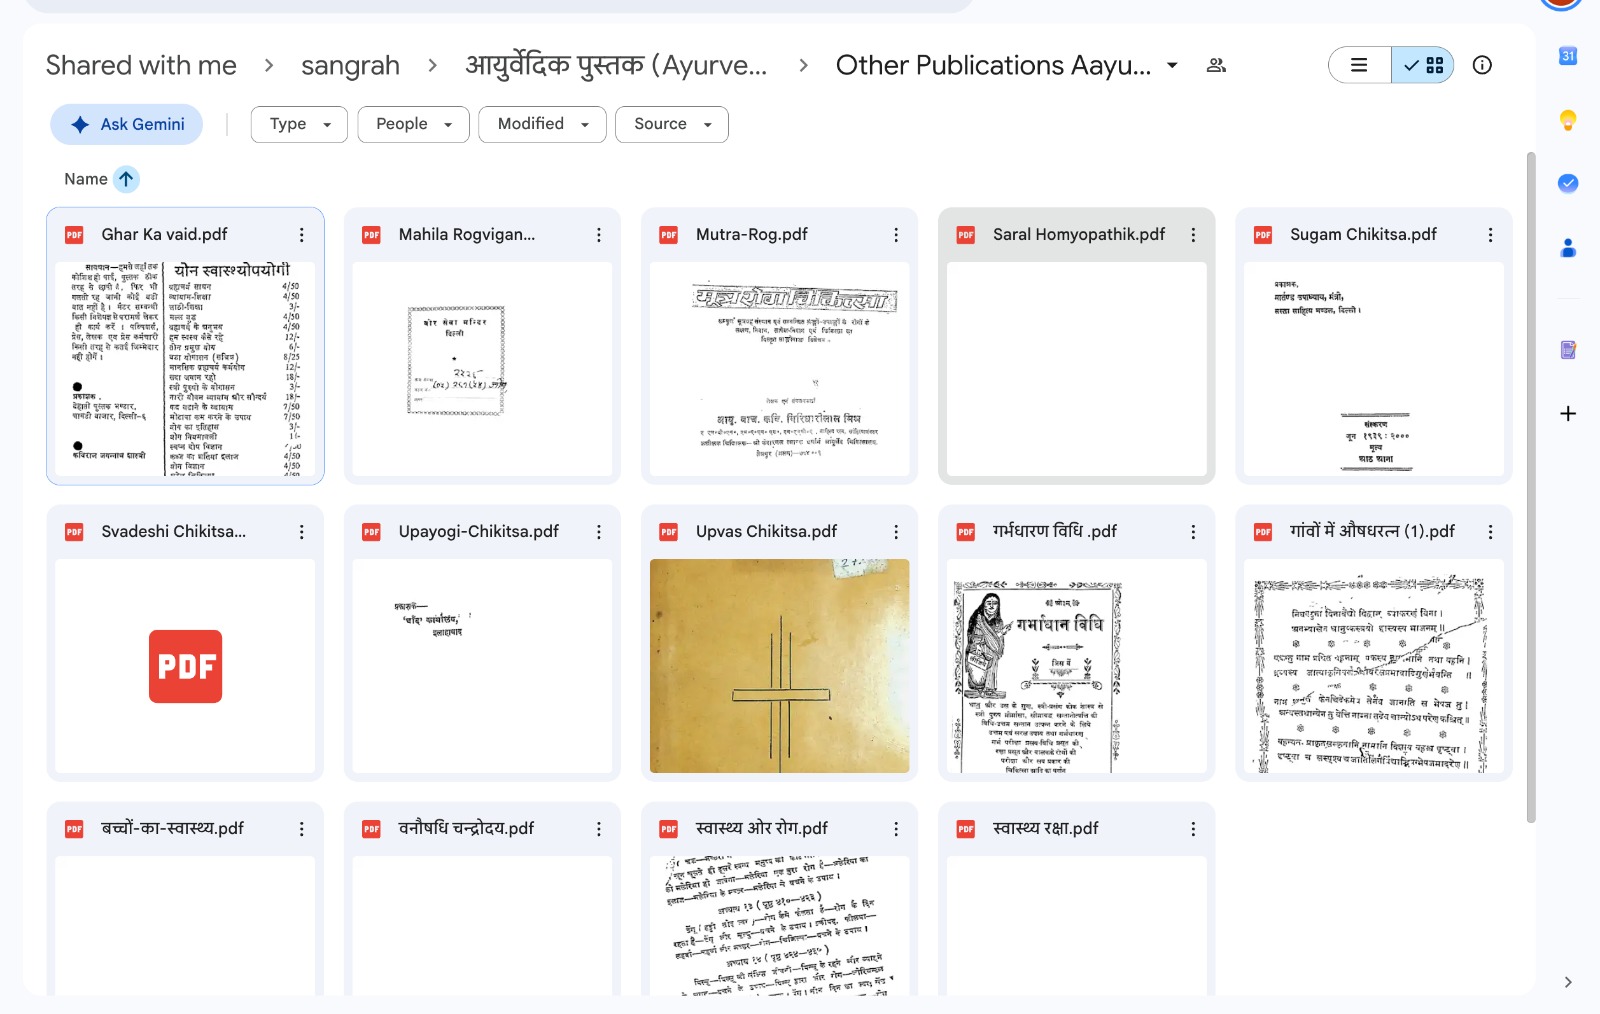Click file name Saral Homyopathik.pdf
The height and width of the screenshot is (1014, 1600).
click(x=1079, y=234)
